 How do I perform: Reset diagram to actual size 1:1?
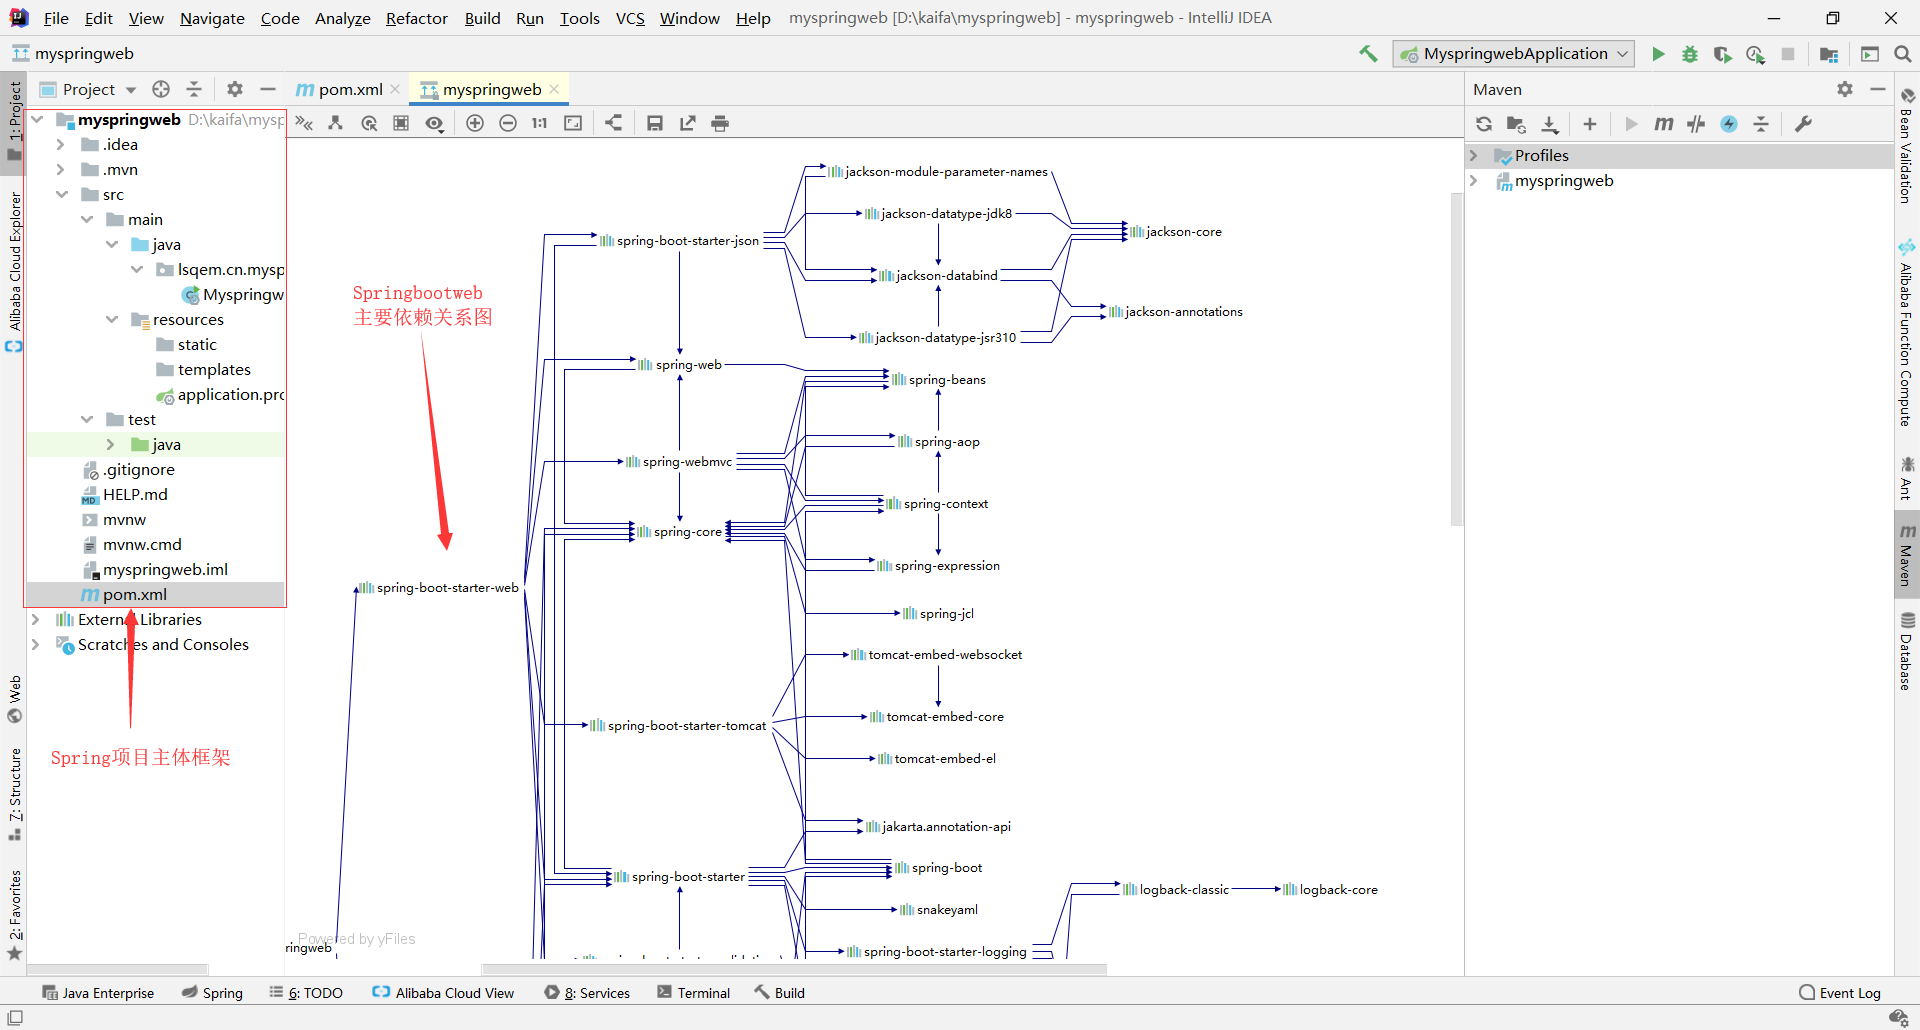pos(540,123)
